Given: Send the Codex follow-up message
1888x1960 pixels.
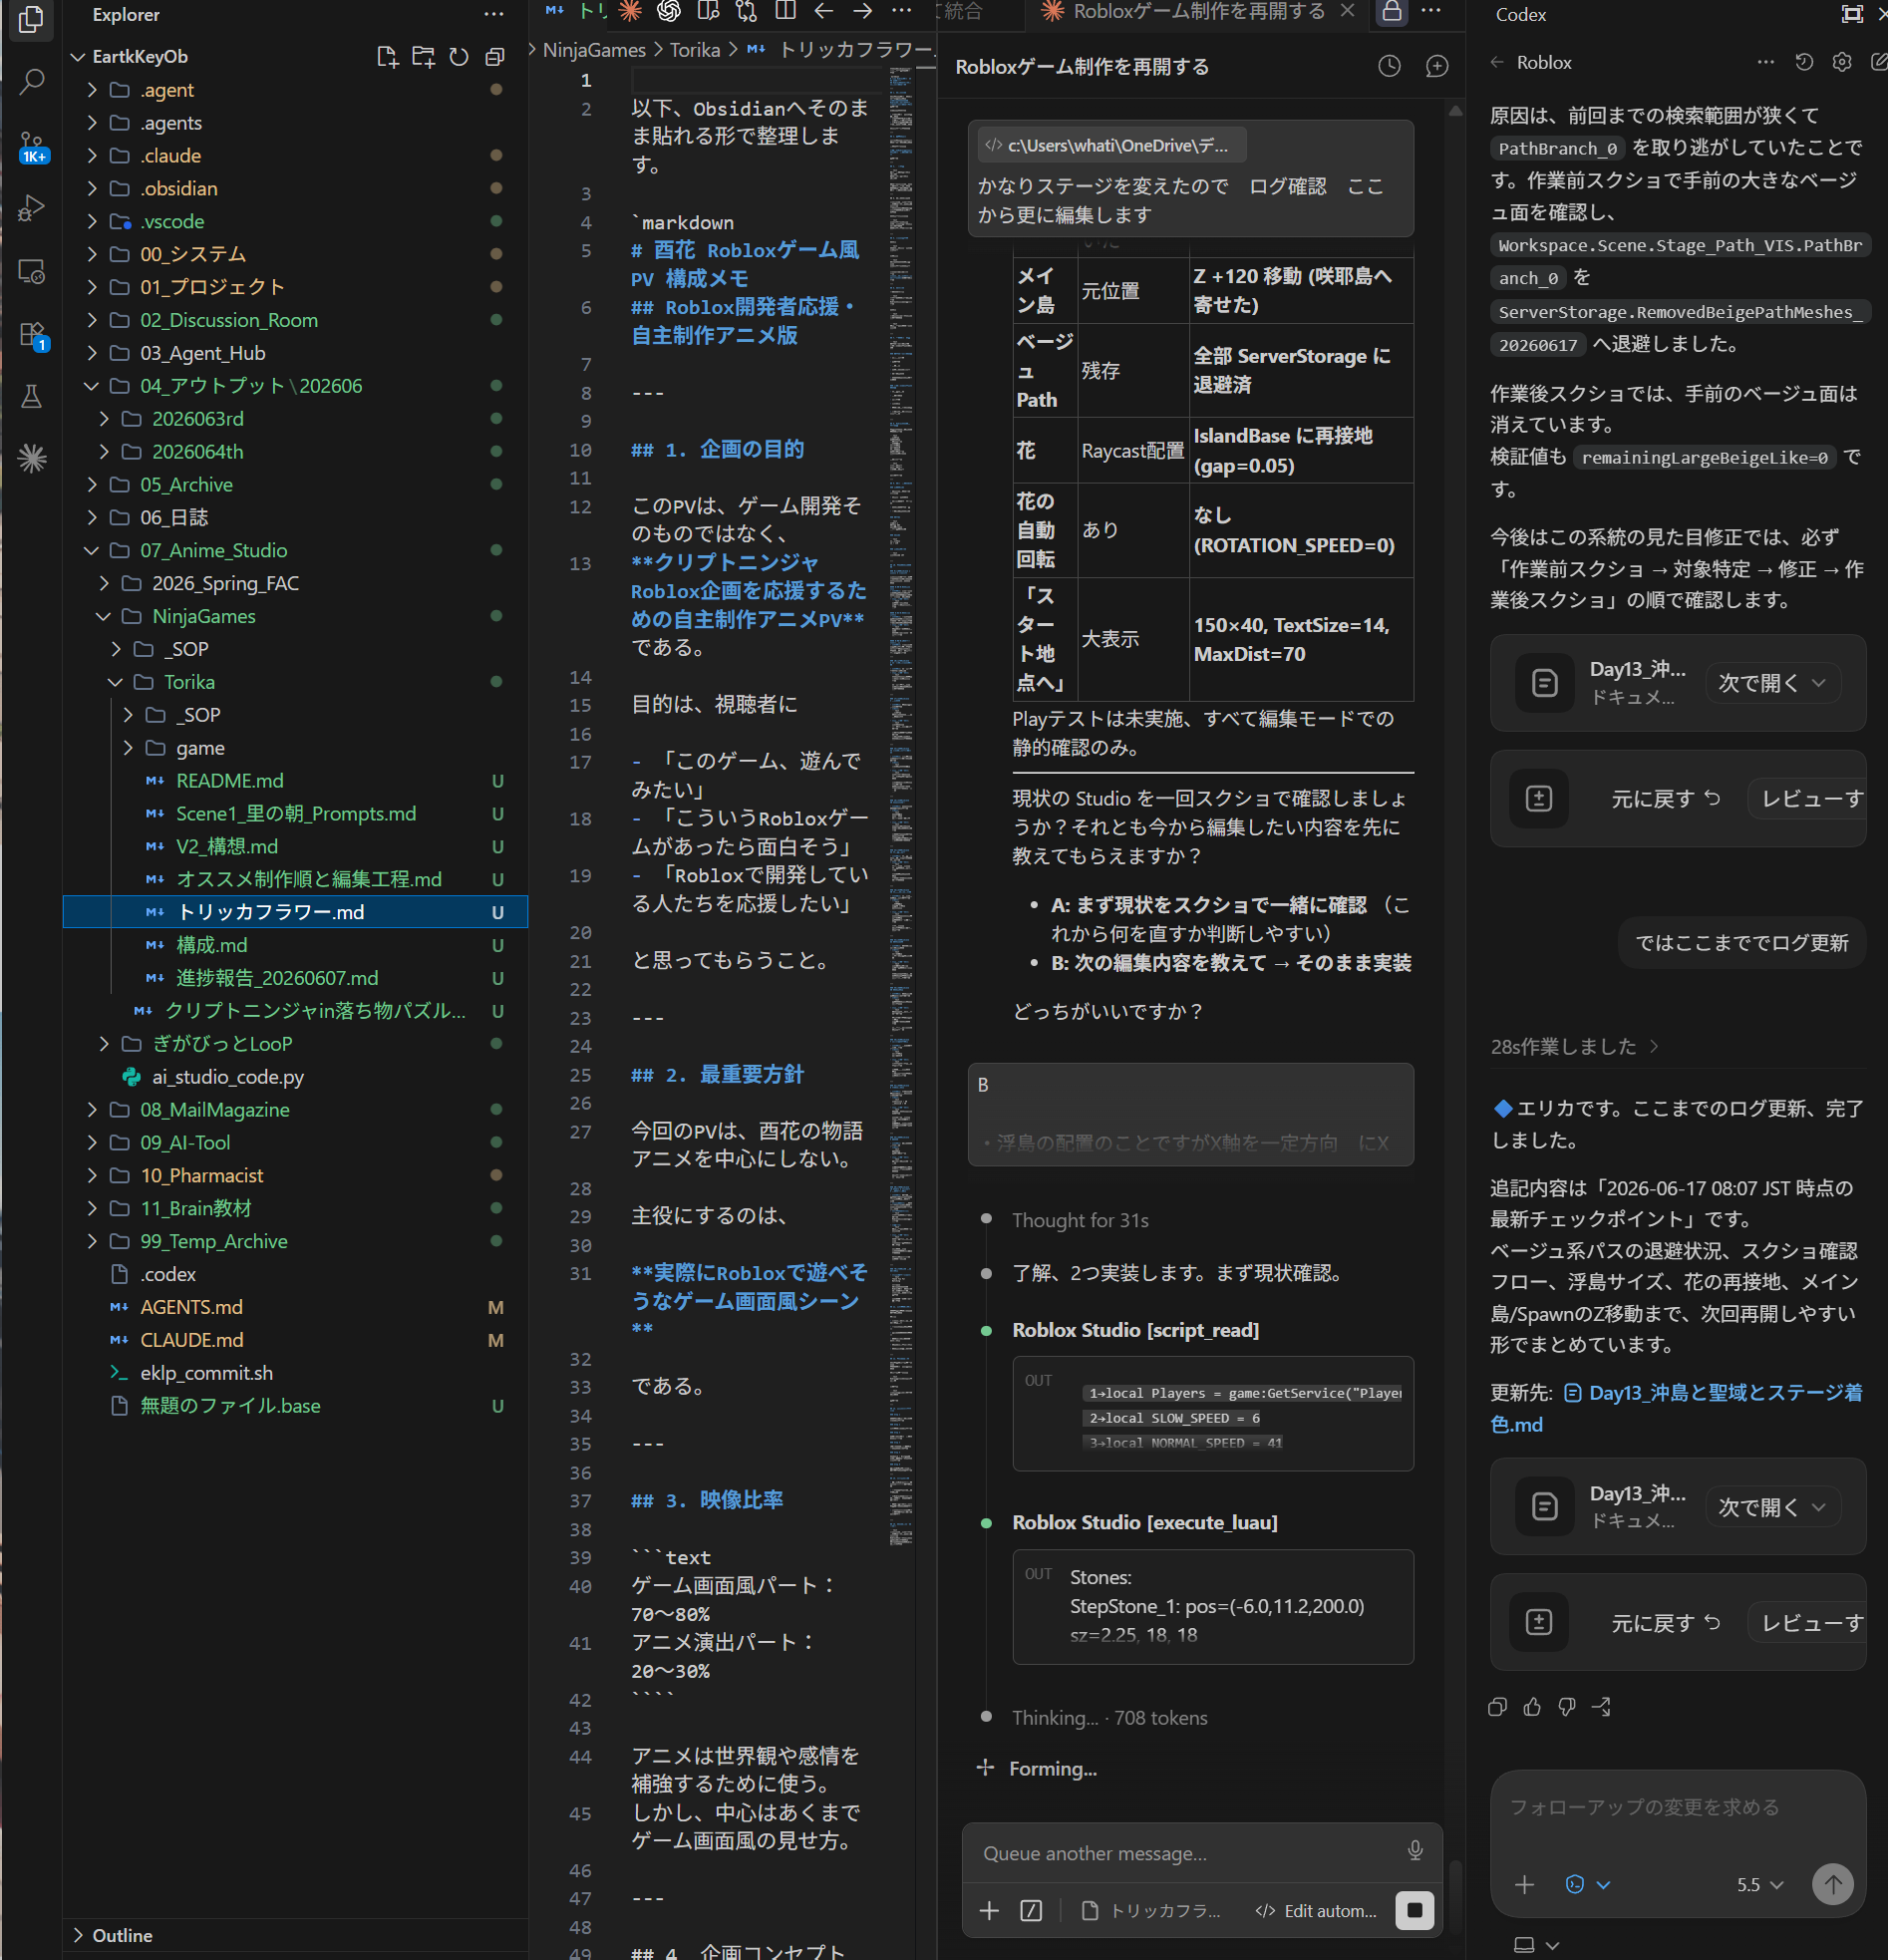Looking at the screenshot, I should tap(1832, 1884).
